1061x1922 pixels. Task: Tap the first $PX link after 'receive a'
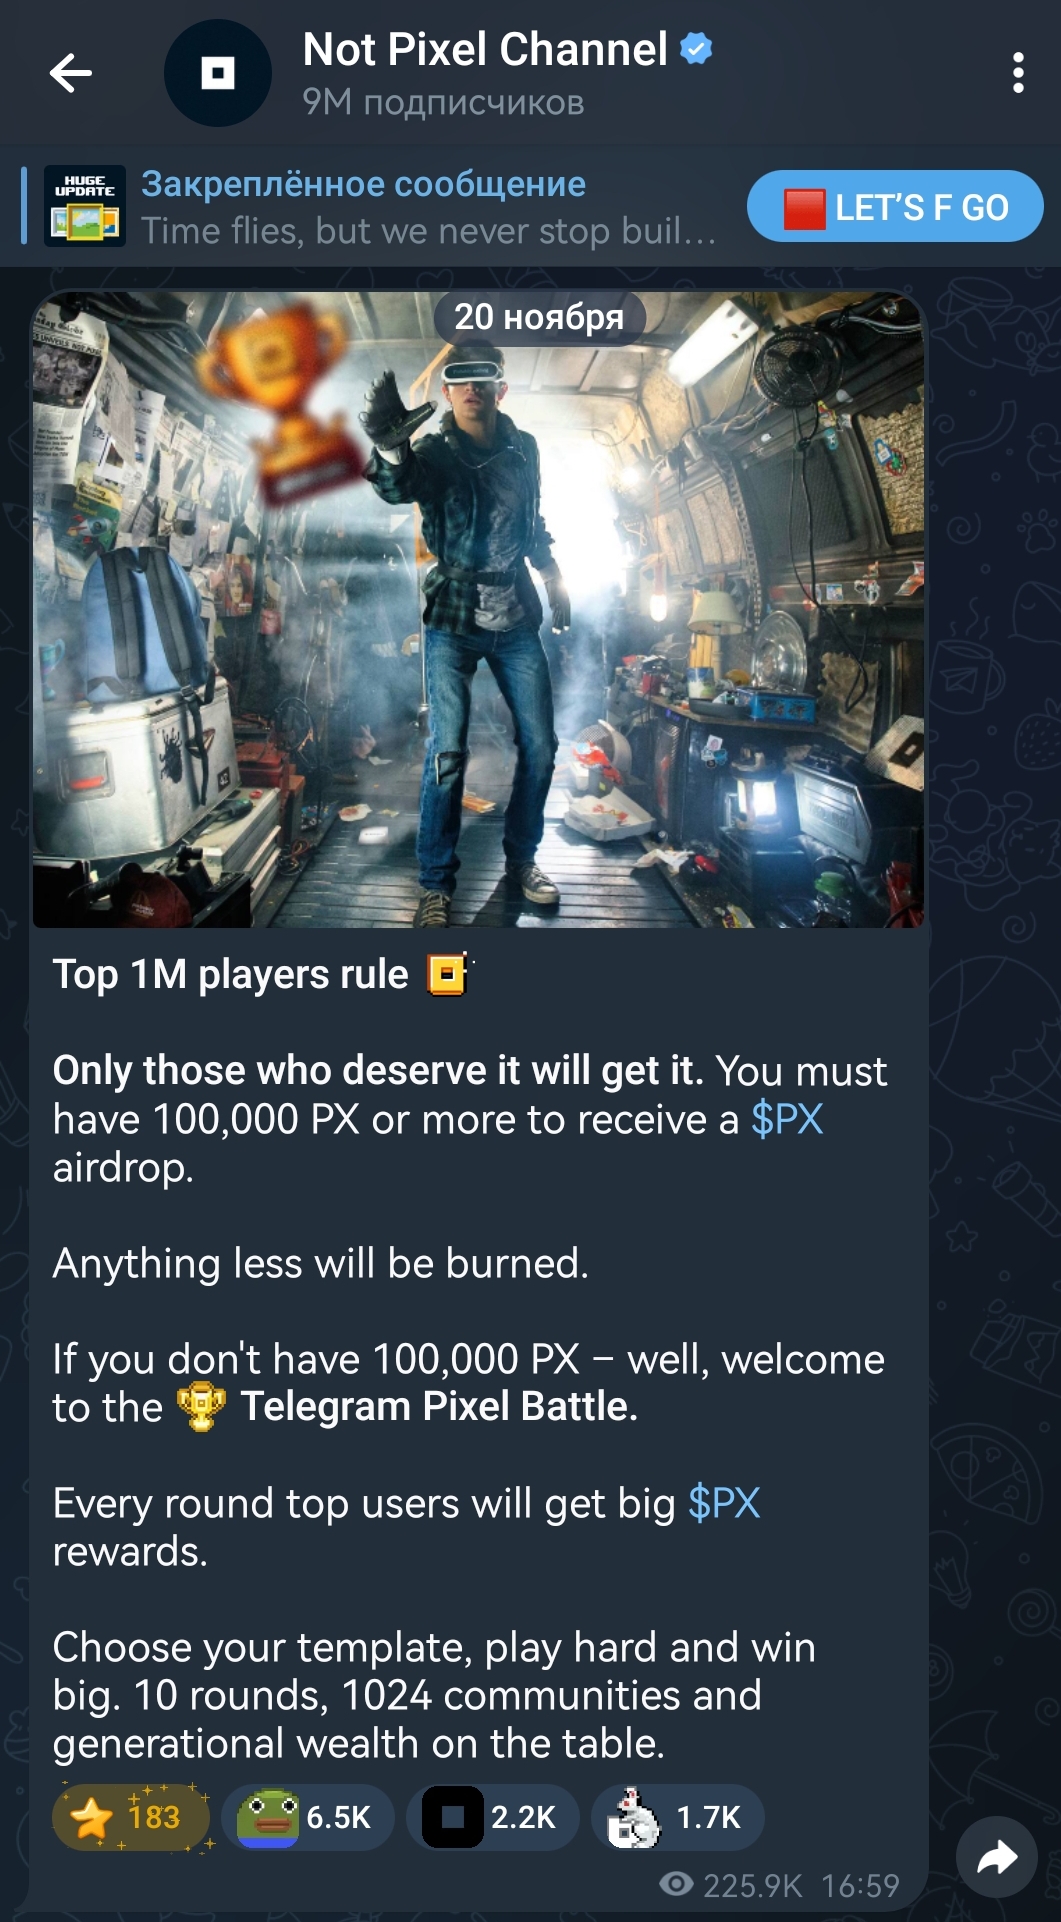(787, 1120)
